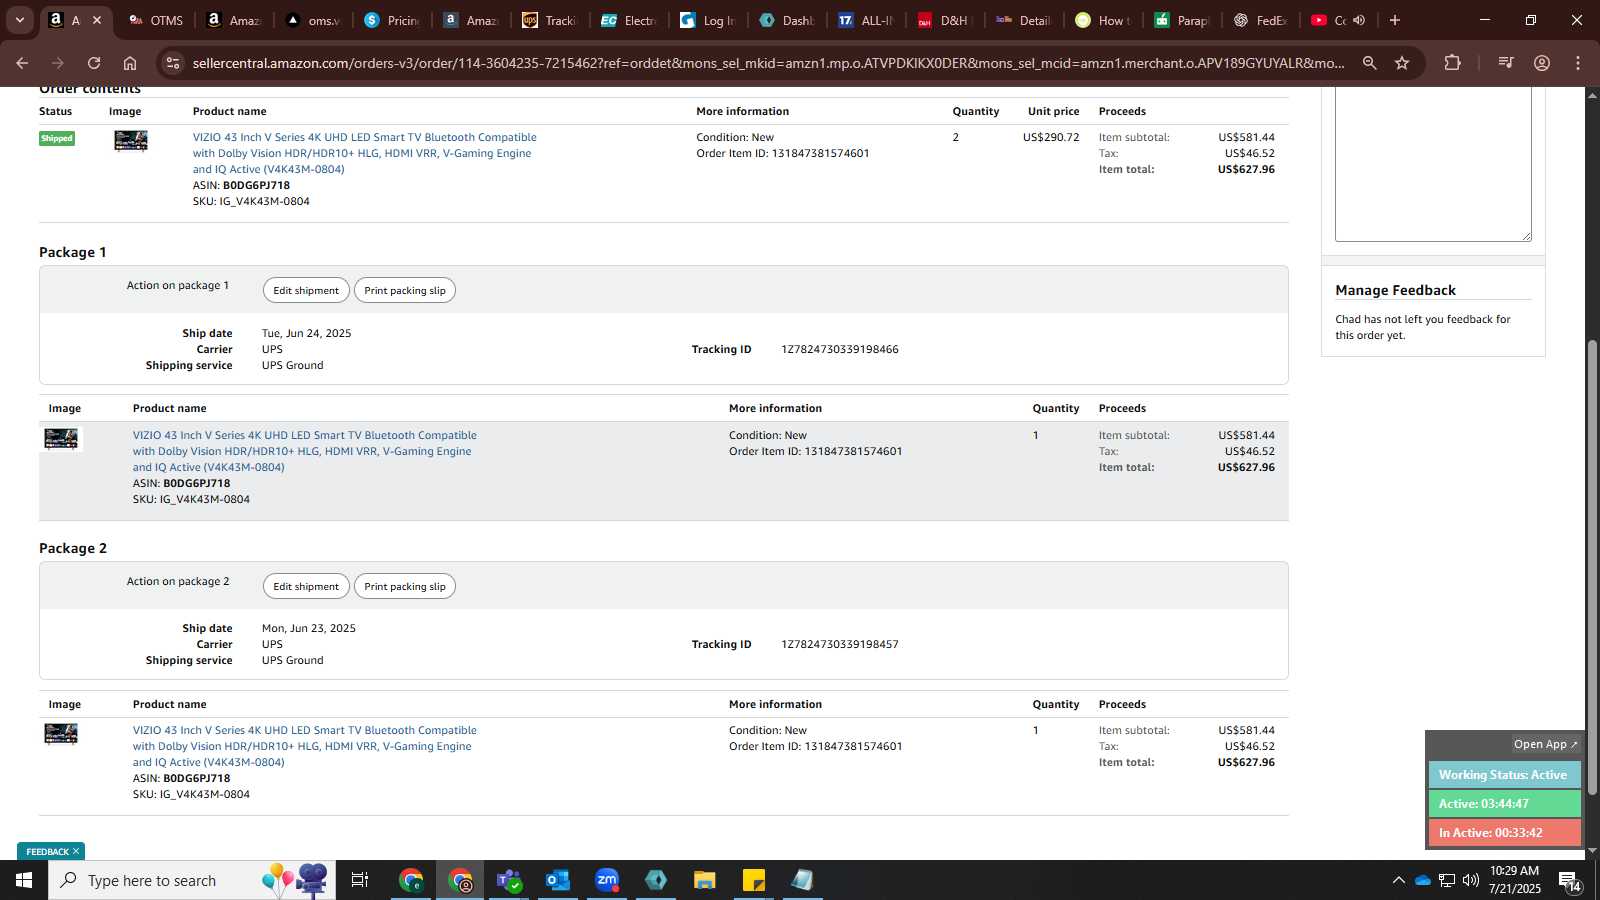Click the product thumbnail in Package 1

61,439
